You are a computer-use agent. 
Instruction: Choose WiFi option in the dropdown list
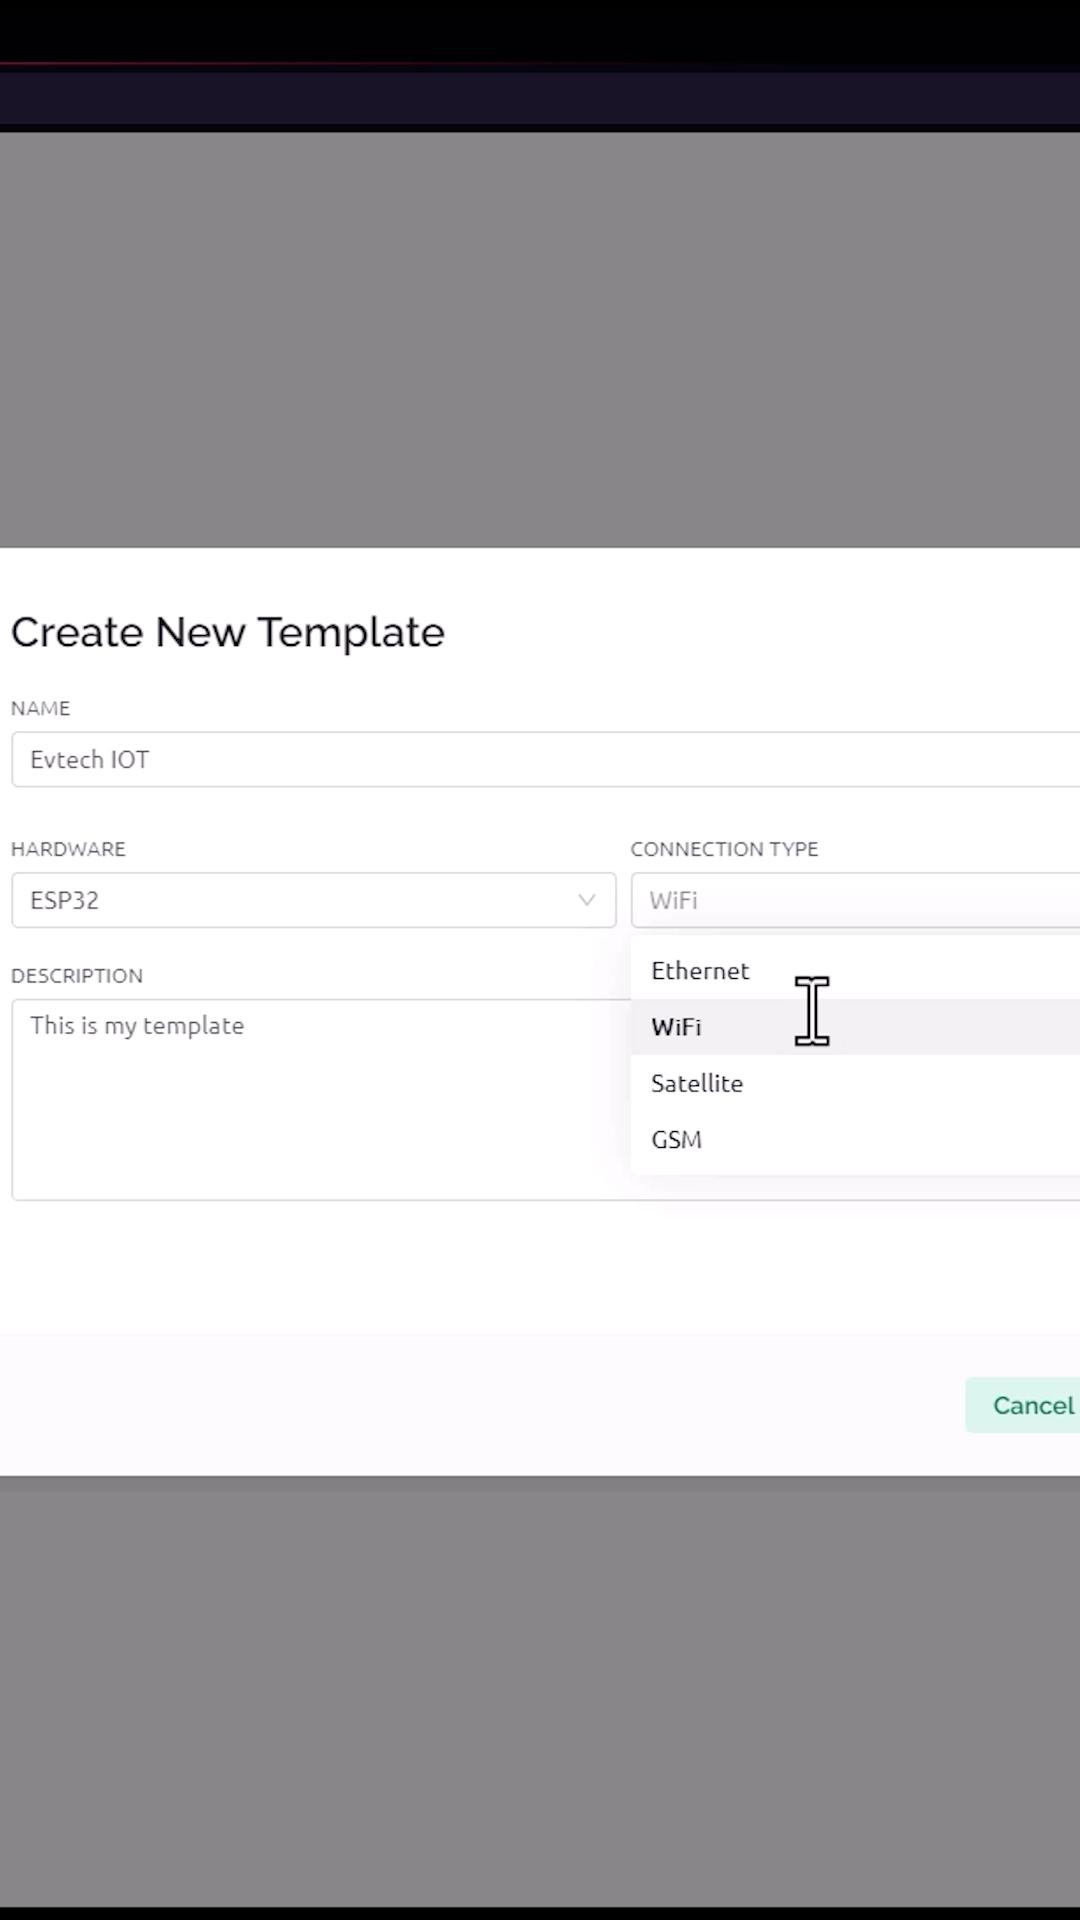677,1027
